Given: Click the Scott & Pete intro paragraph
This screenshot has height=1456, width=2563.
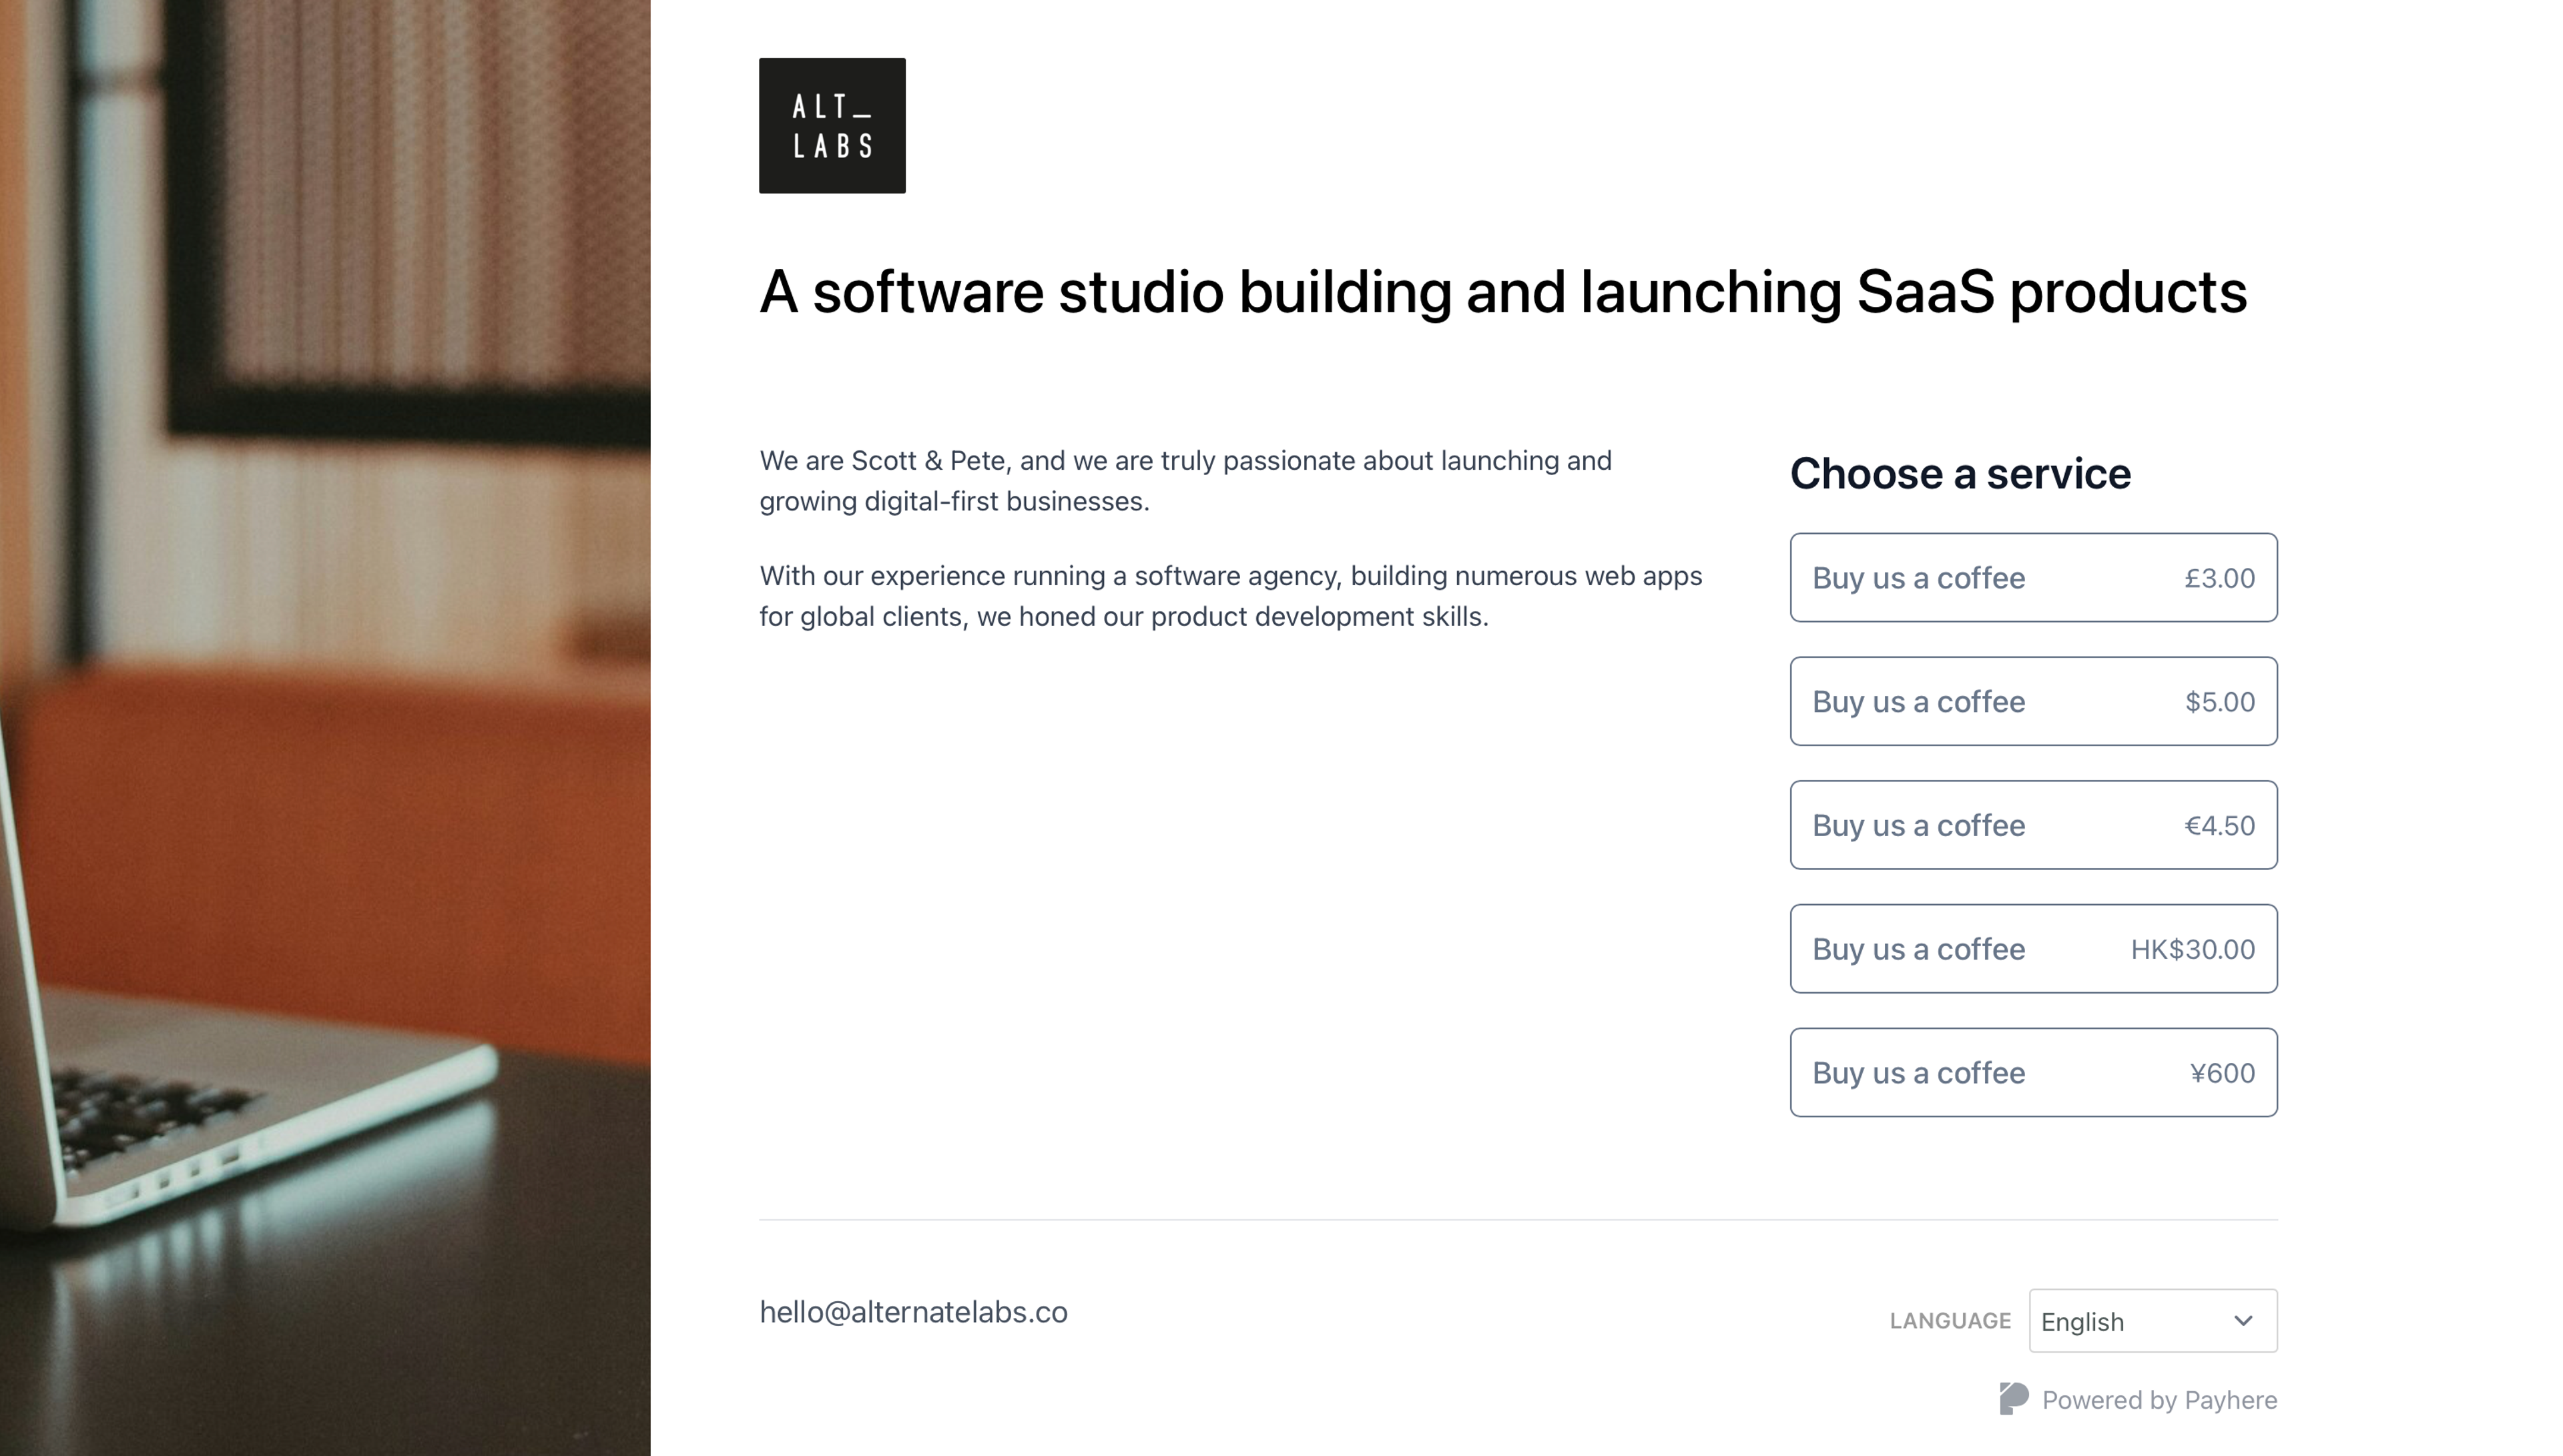Looking at the screenshot, I should tap(1185, 481).
